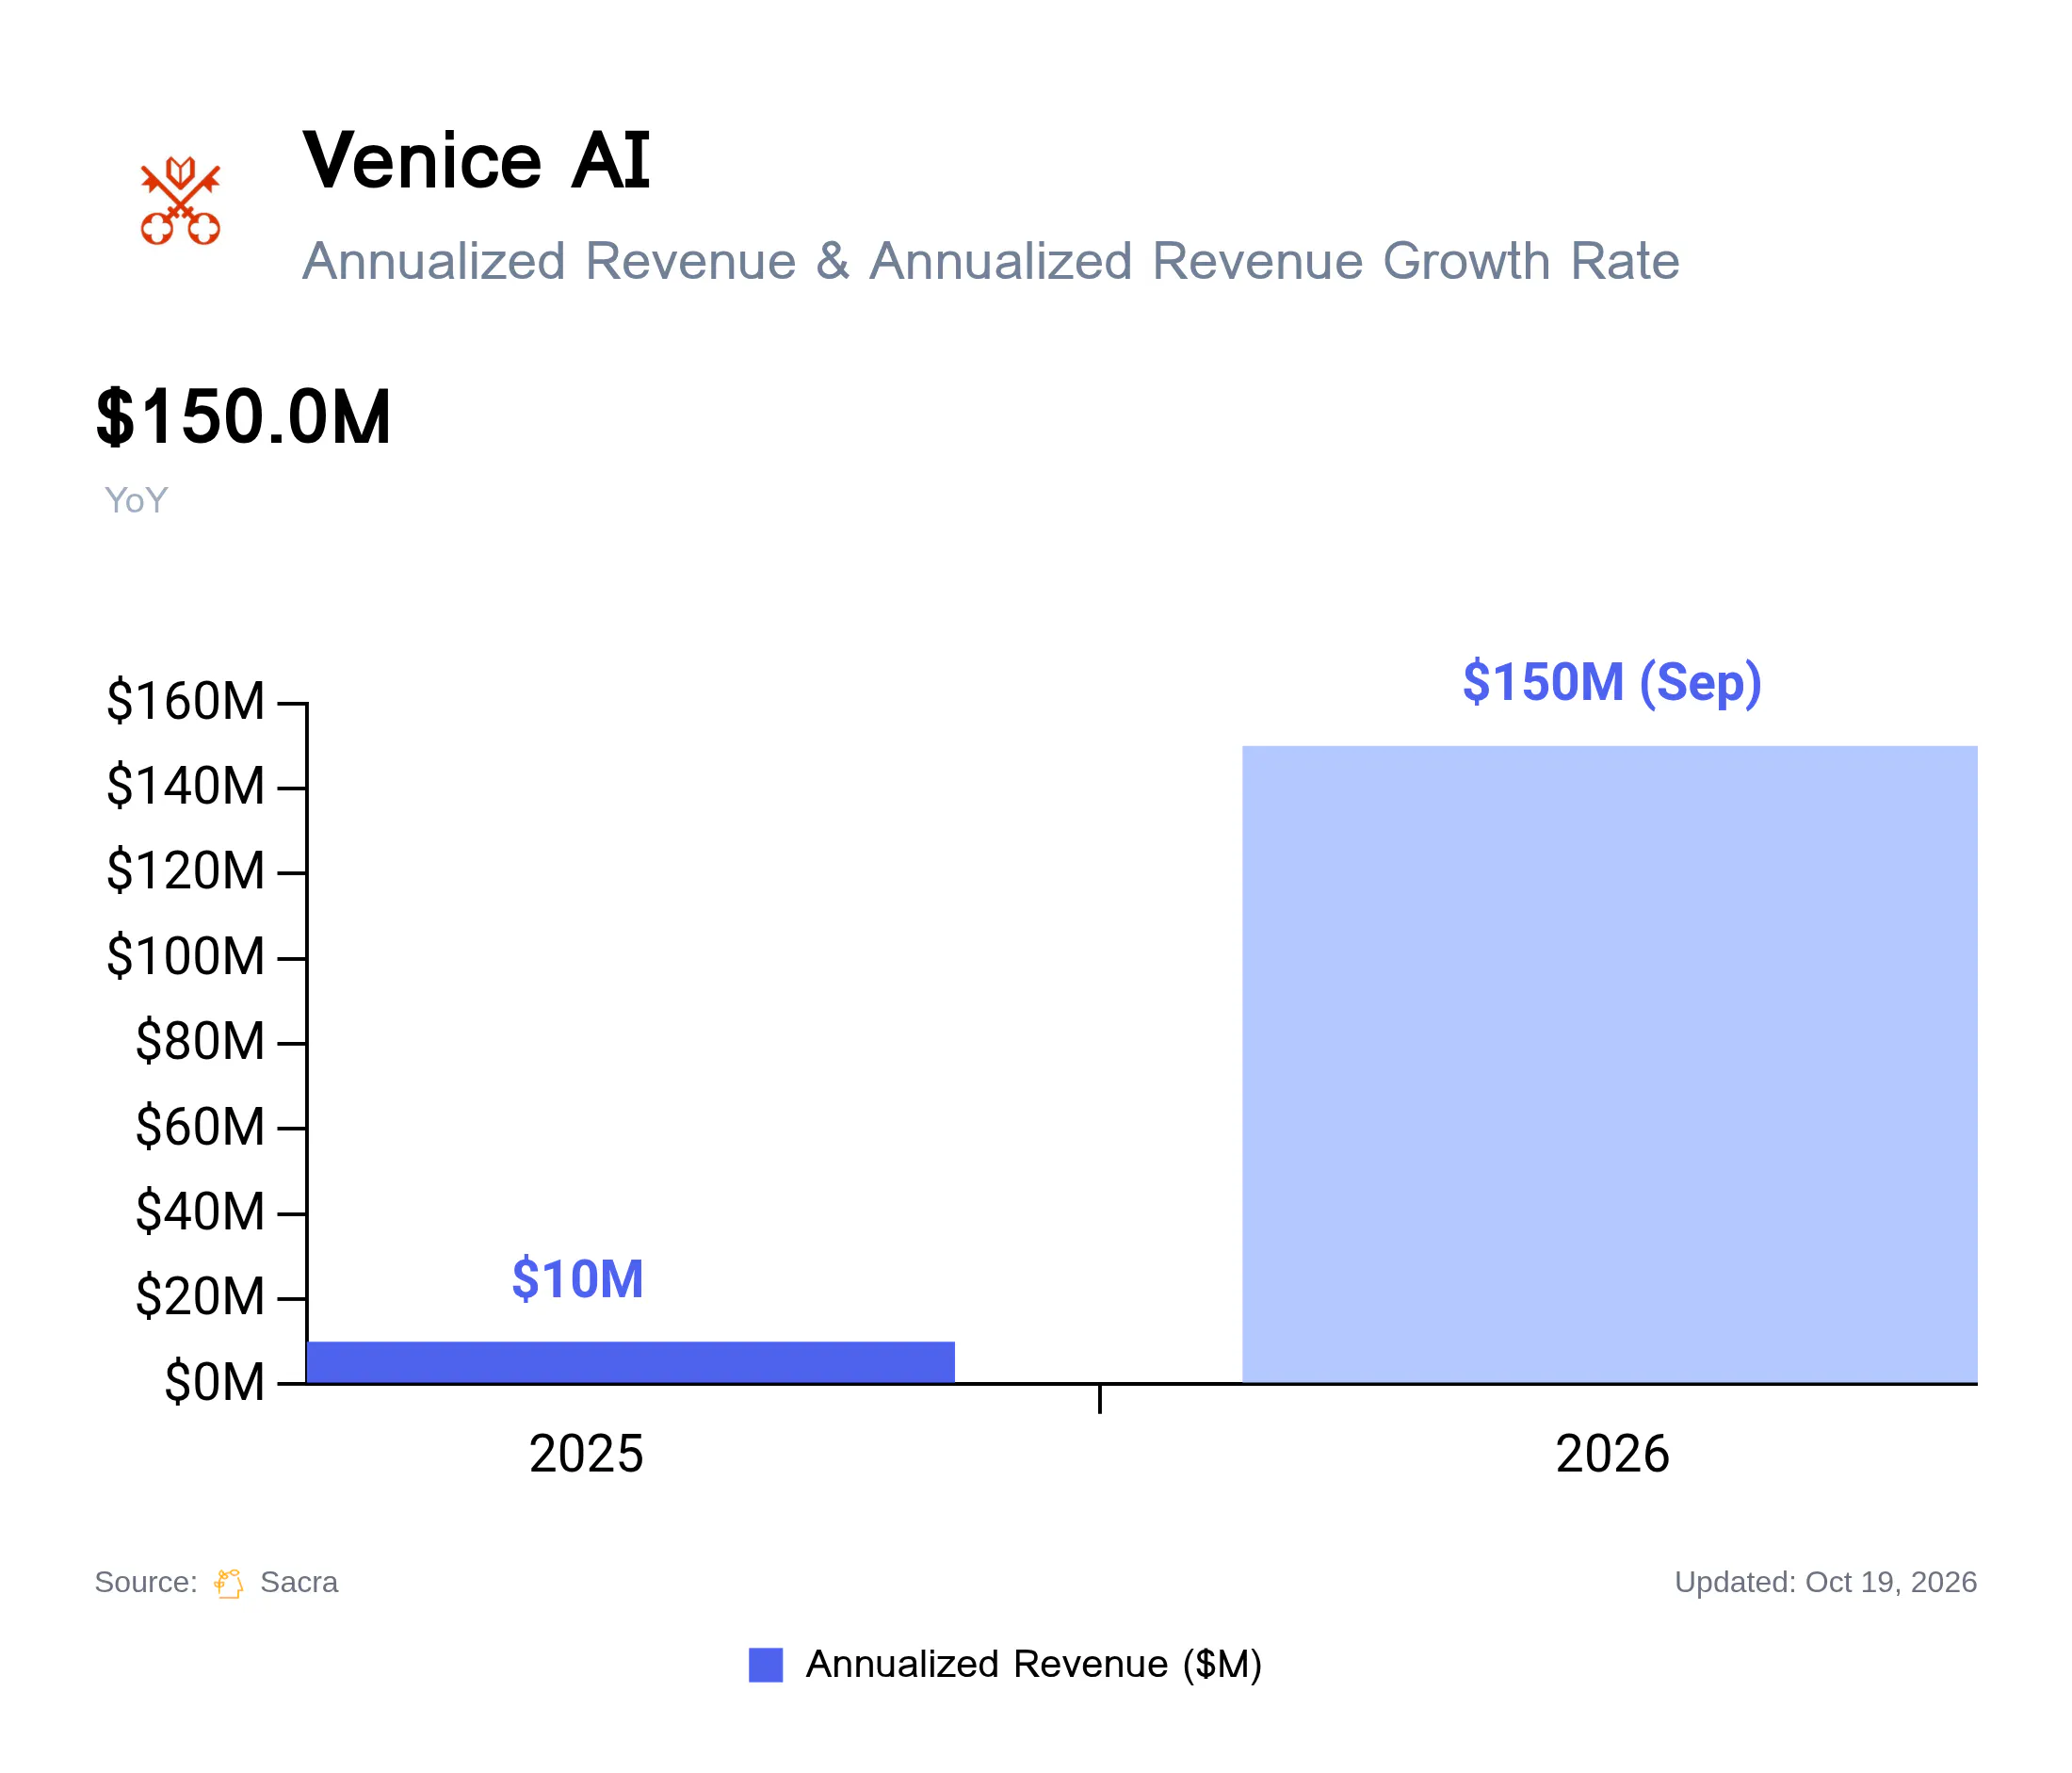Click the $40M y-axis label
Image resolution: width=2072 pixels, height=1773 pixels.
[200, 1212]
